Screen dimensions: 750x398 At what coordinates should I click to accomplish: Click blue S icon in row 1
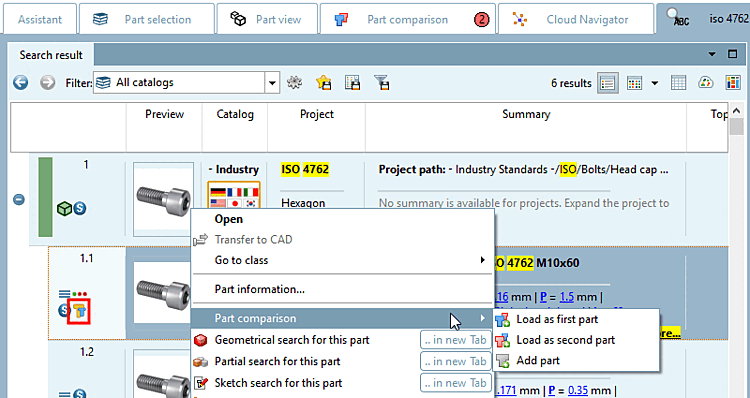tap(80, 208)
